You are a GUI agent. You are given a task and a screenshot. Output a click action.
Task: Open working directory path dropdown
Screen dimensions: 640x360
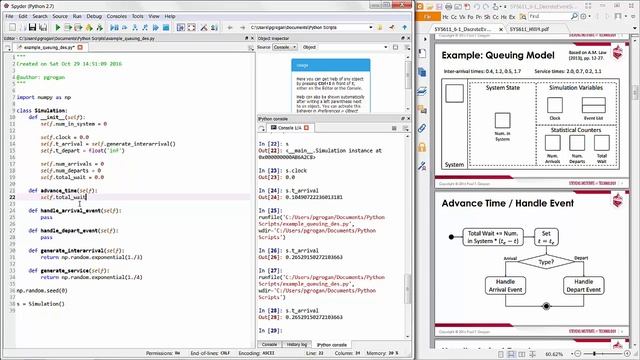pos(370,27)
